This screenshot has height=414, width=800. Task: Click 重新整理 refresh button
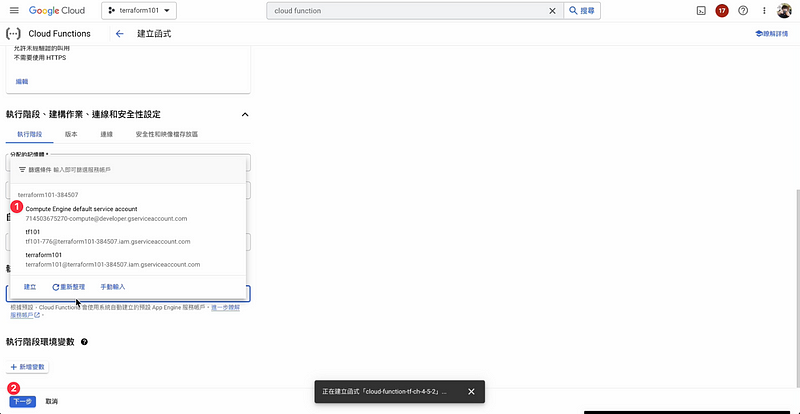tap(68, 287)
